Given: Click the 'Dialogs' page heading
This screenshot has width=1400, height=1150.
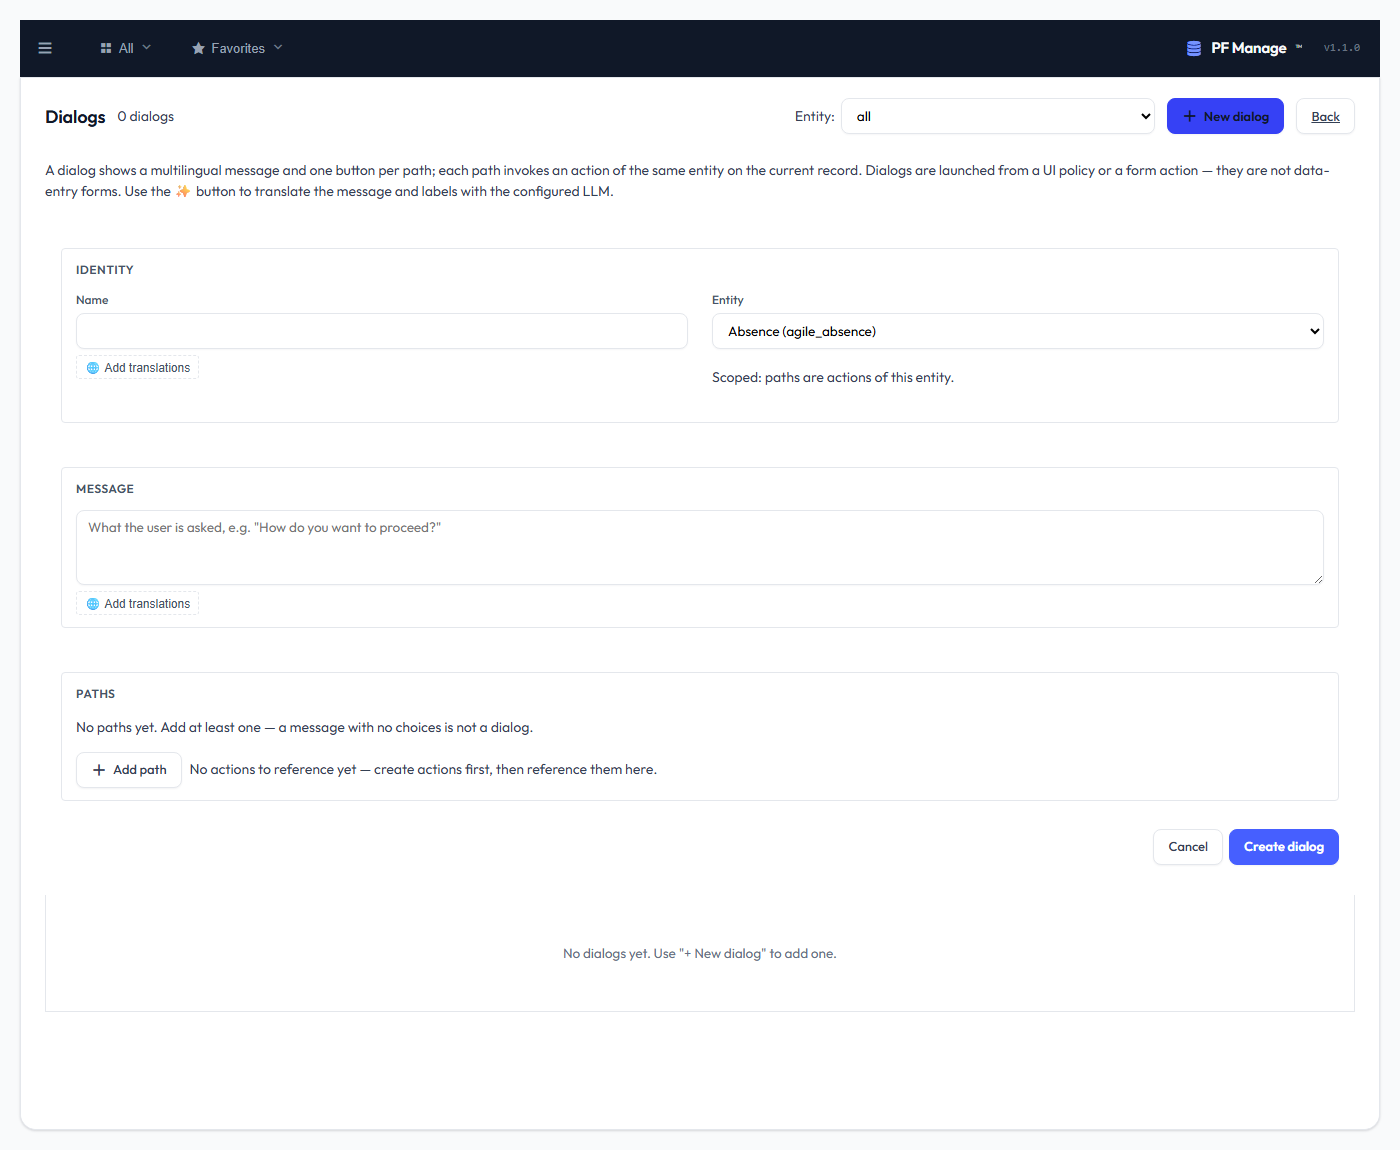Looking at the screenshot, I should (75, 117).
